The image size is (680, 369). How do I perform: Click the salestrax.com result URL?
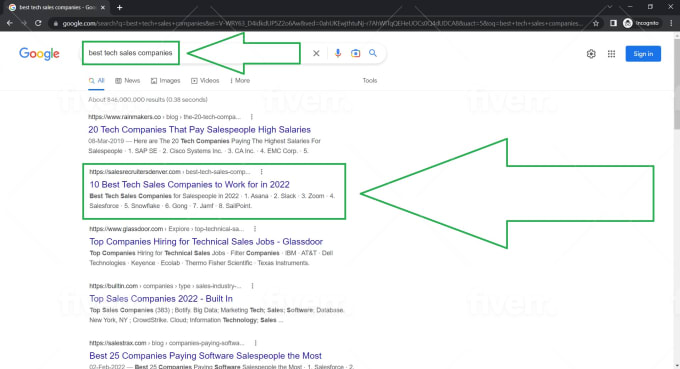[167, 343]
